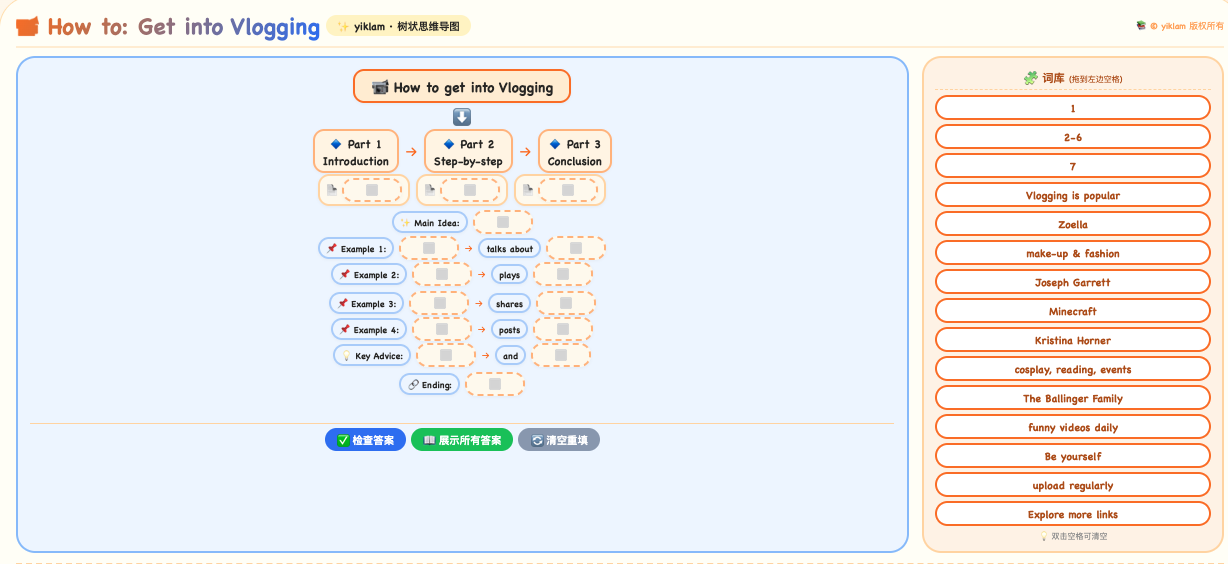
Task: Select the 'The Ballinger Family' word chip
Action: [1073, 398]
